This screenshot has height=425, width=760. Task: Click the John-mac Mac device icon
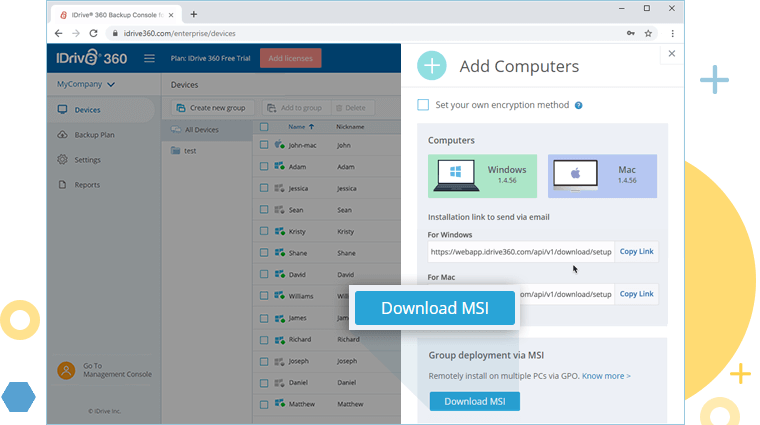[x=280, y=144]
